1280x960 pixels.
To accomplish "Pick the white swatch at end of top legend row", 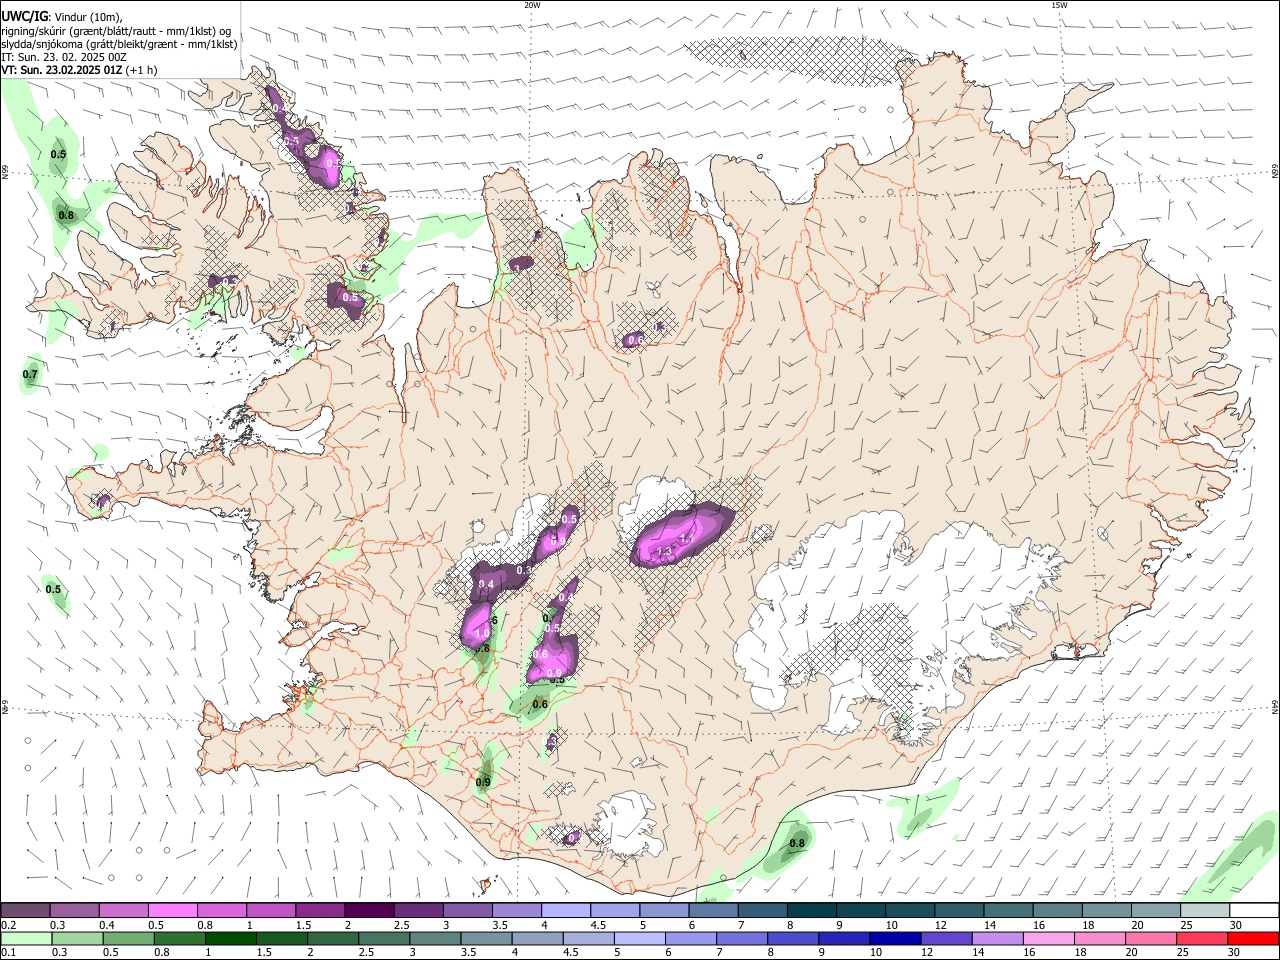I will click(x=1255, y=910).
